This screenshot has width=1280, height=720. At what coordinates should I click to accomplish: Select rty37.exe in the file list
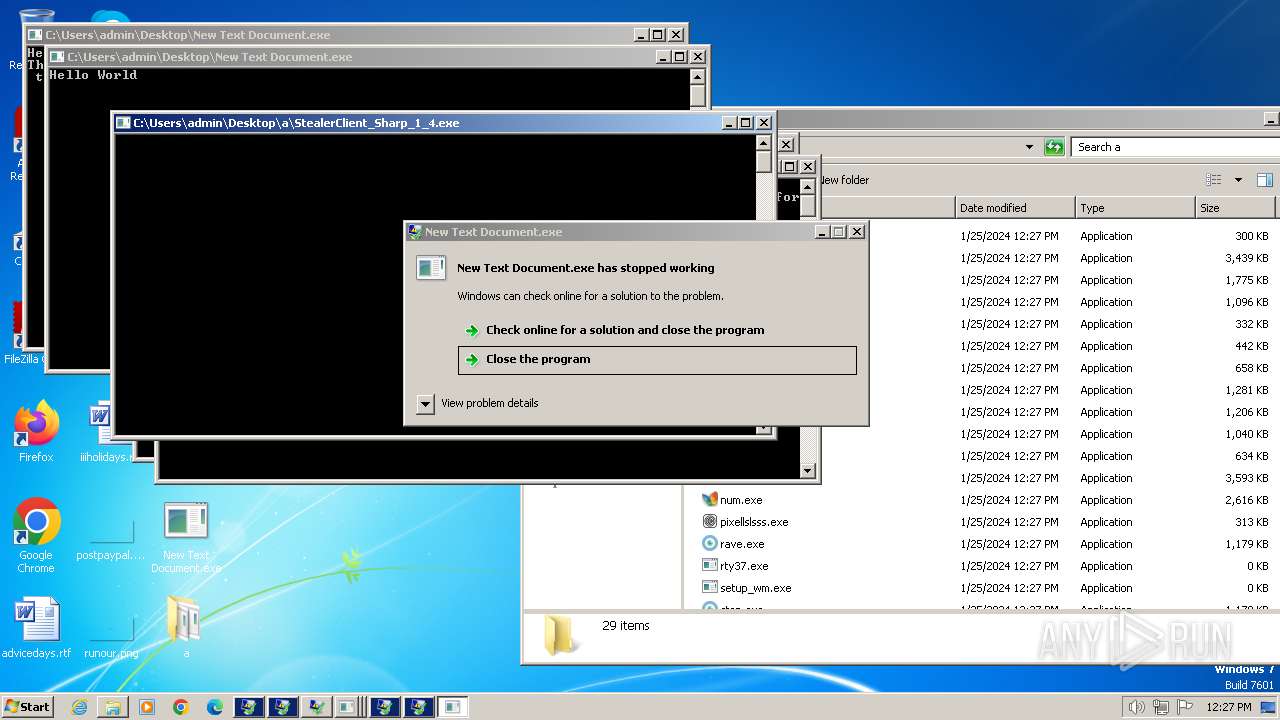pos(744,566)
